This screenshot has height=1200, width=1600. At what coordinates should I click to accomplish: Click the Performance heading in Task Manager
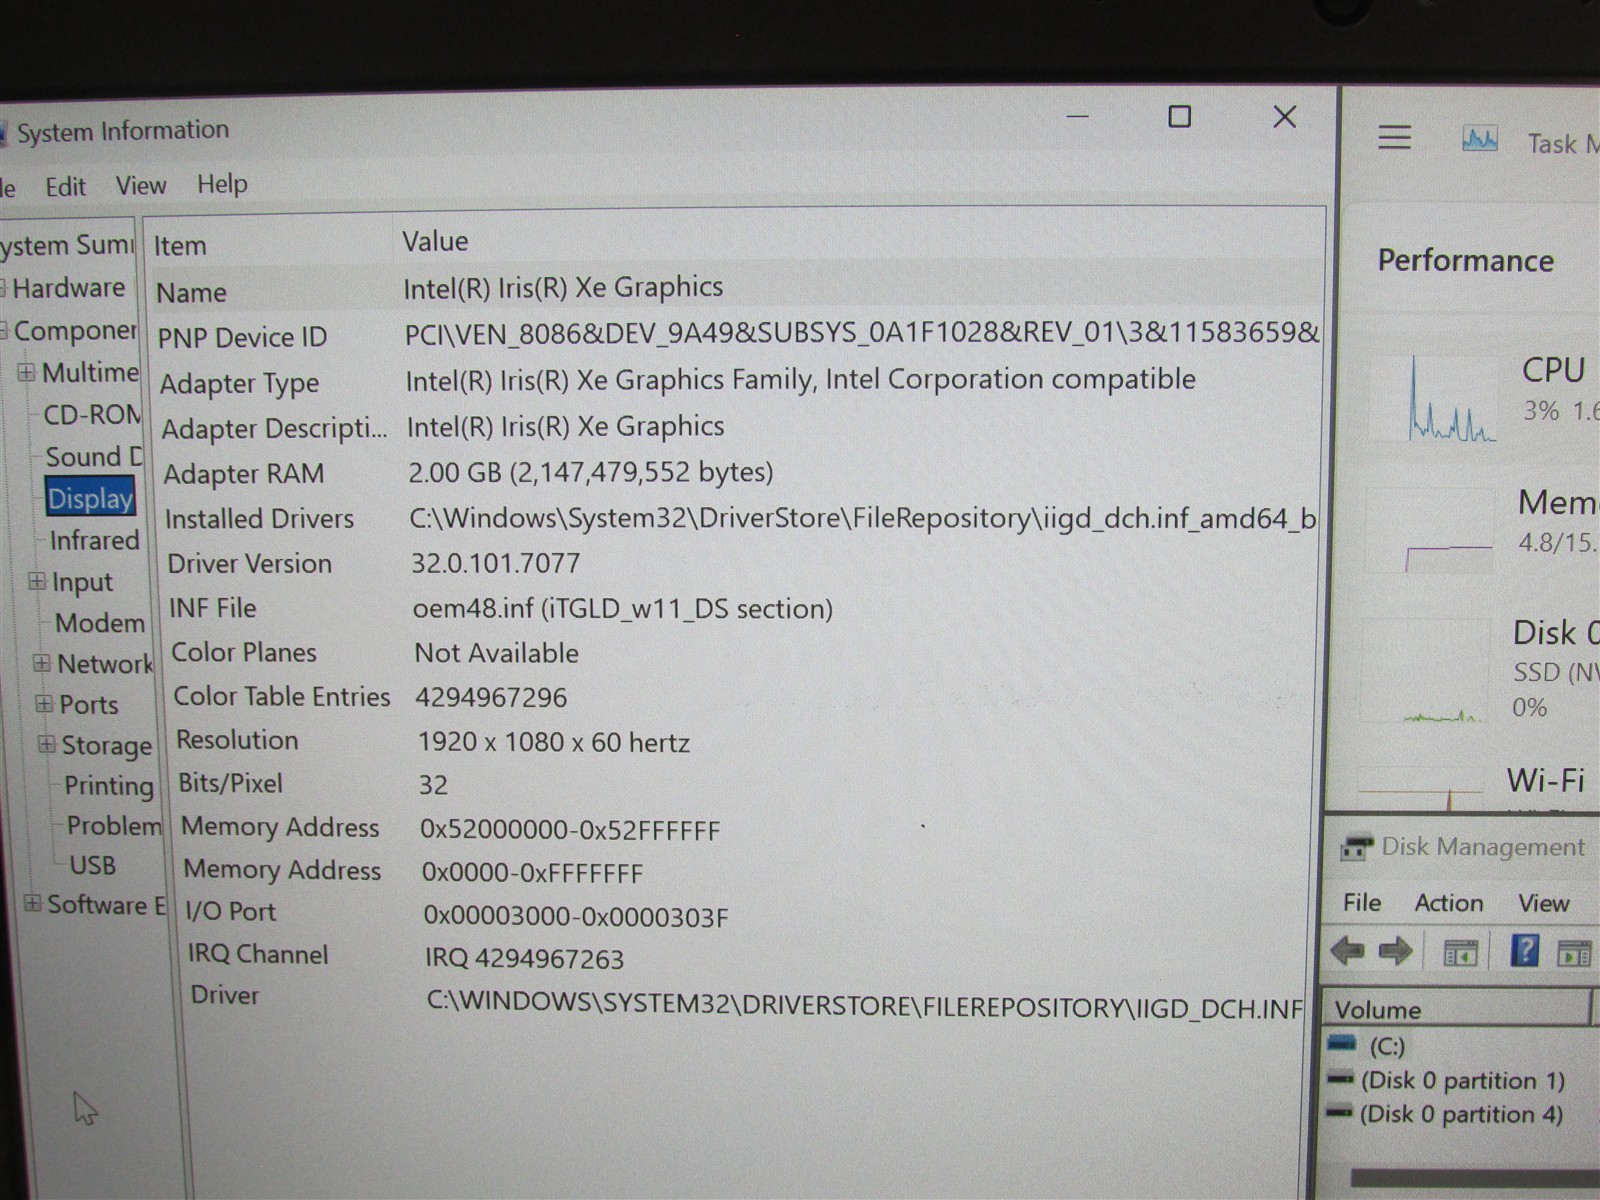point(1465,261)
